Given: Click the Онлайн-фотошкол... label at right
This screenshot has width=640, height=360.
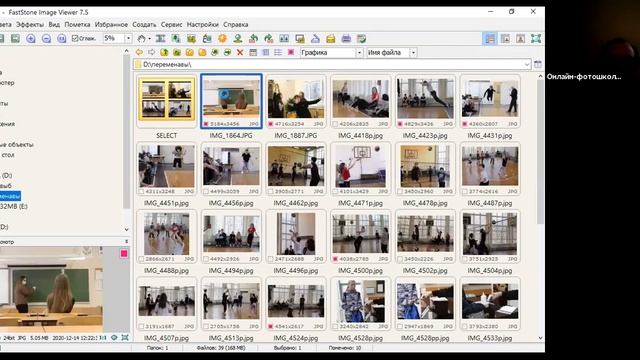Looking at the screenshot, I should [584, 76].
